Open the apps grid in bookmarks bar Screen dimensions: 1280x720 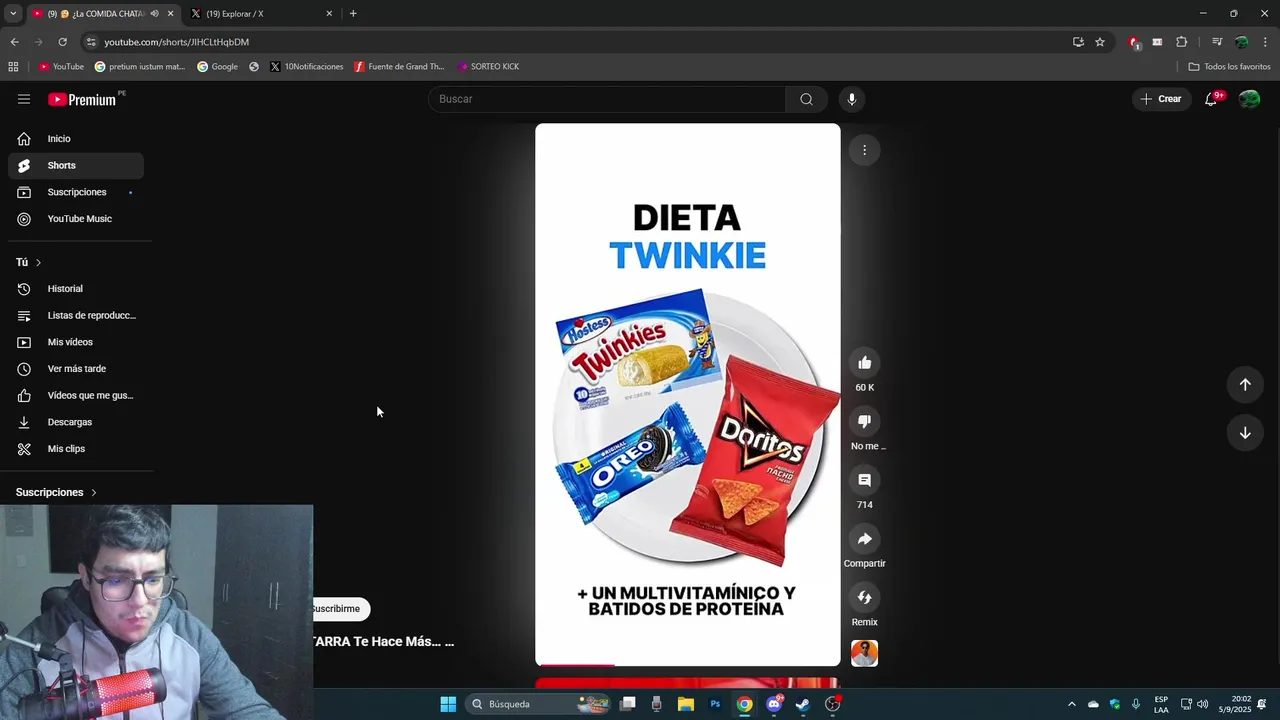13,67
